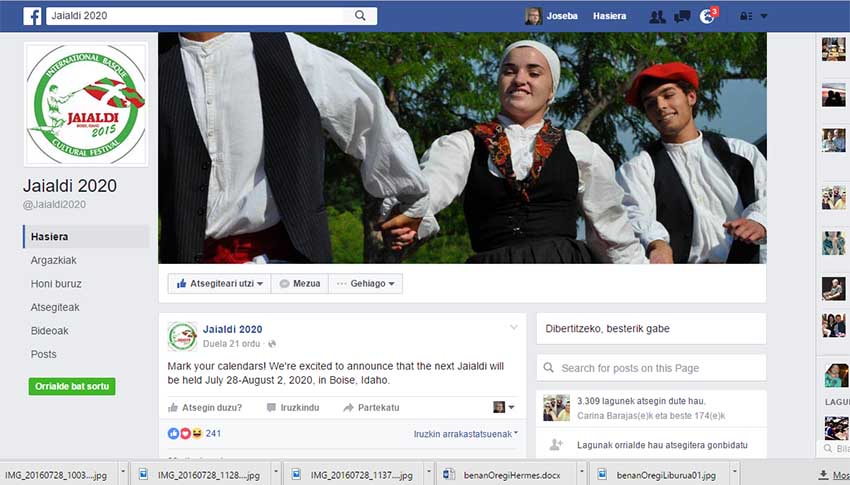850x485 pixels.
Task: Click Orrialde bat sortu green button
Action: (x=72, y=386)
